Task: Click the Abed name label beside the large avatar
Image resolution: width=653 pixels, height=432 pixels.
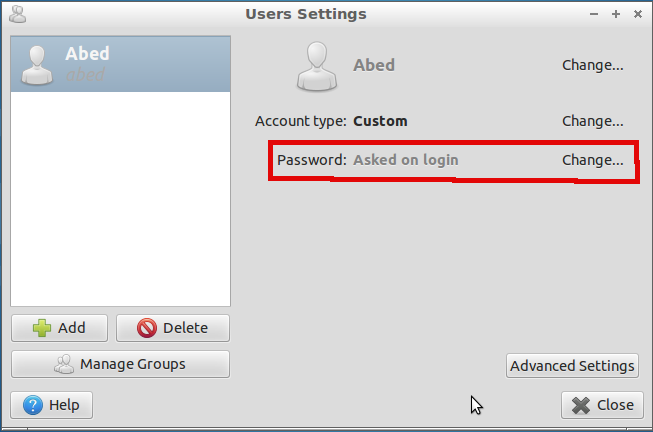Action: click(x=374, y=65)
